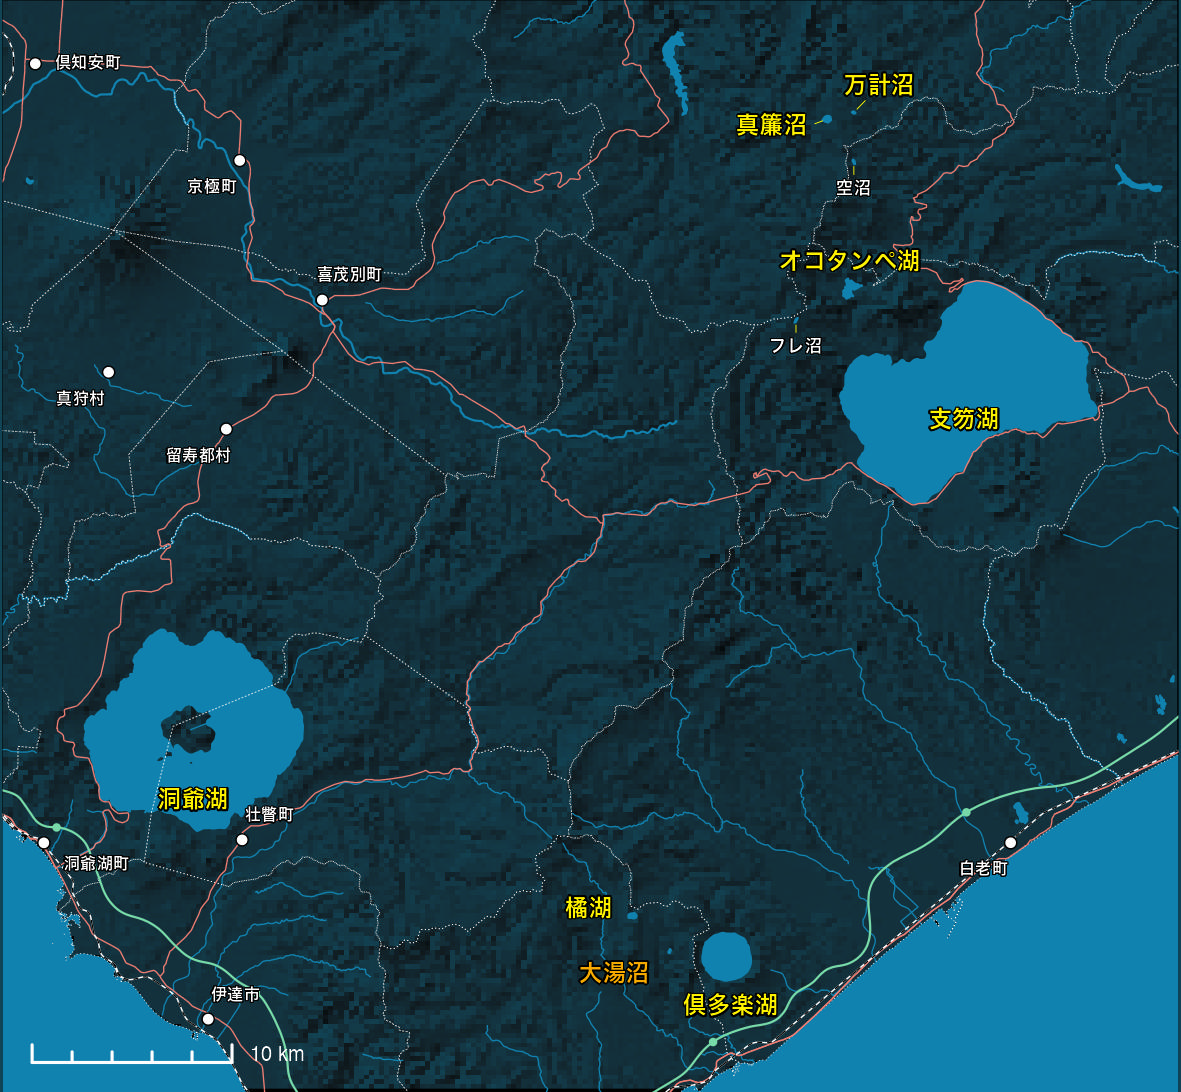Select the フレ沼 pond label
1181x1092 pixels.
[x=795, y=346]
